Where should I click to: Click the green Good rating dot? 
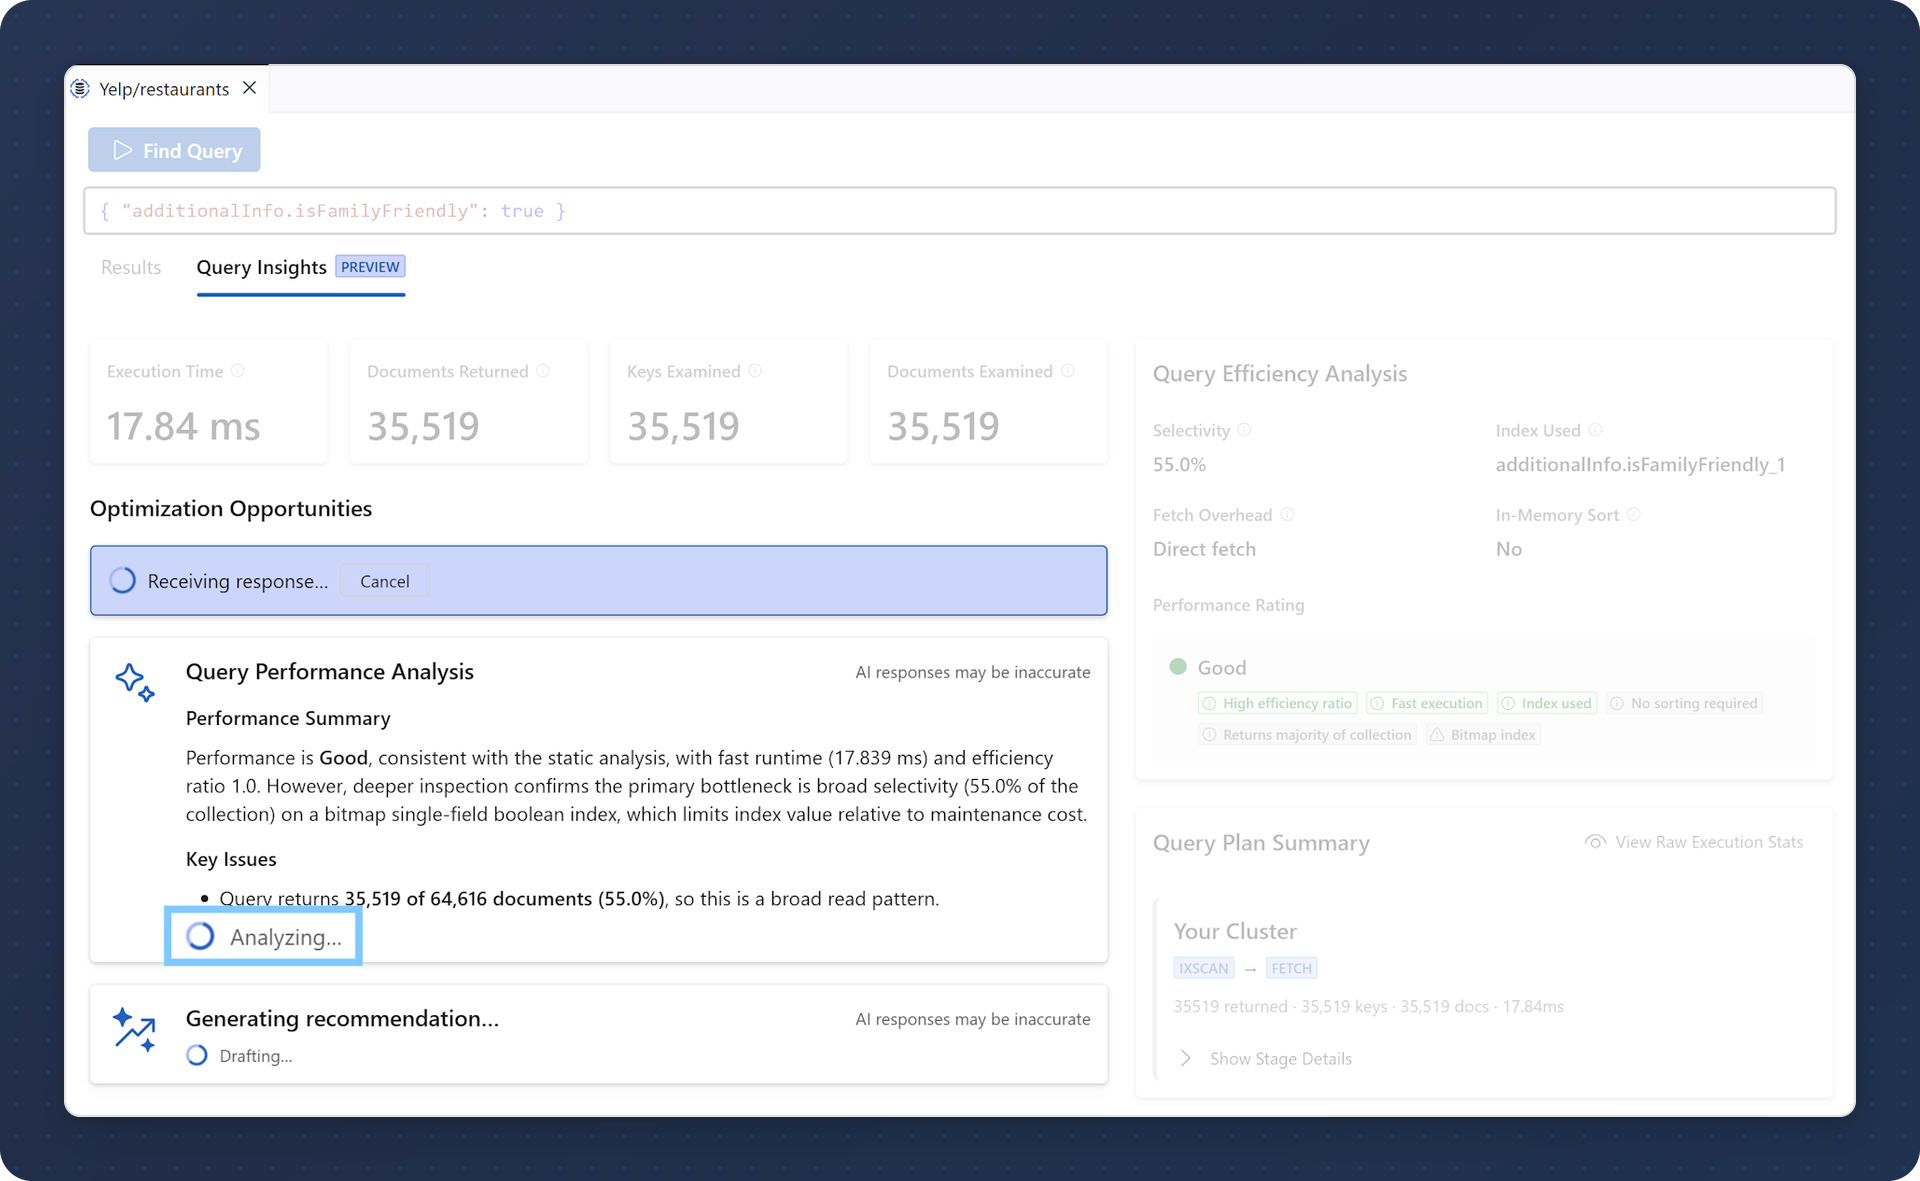tap(1178, 667)
